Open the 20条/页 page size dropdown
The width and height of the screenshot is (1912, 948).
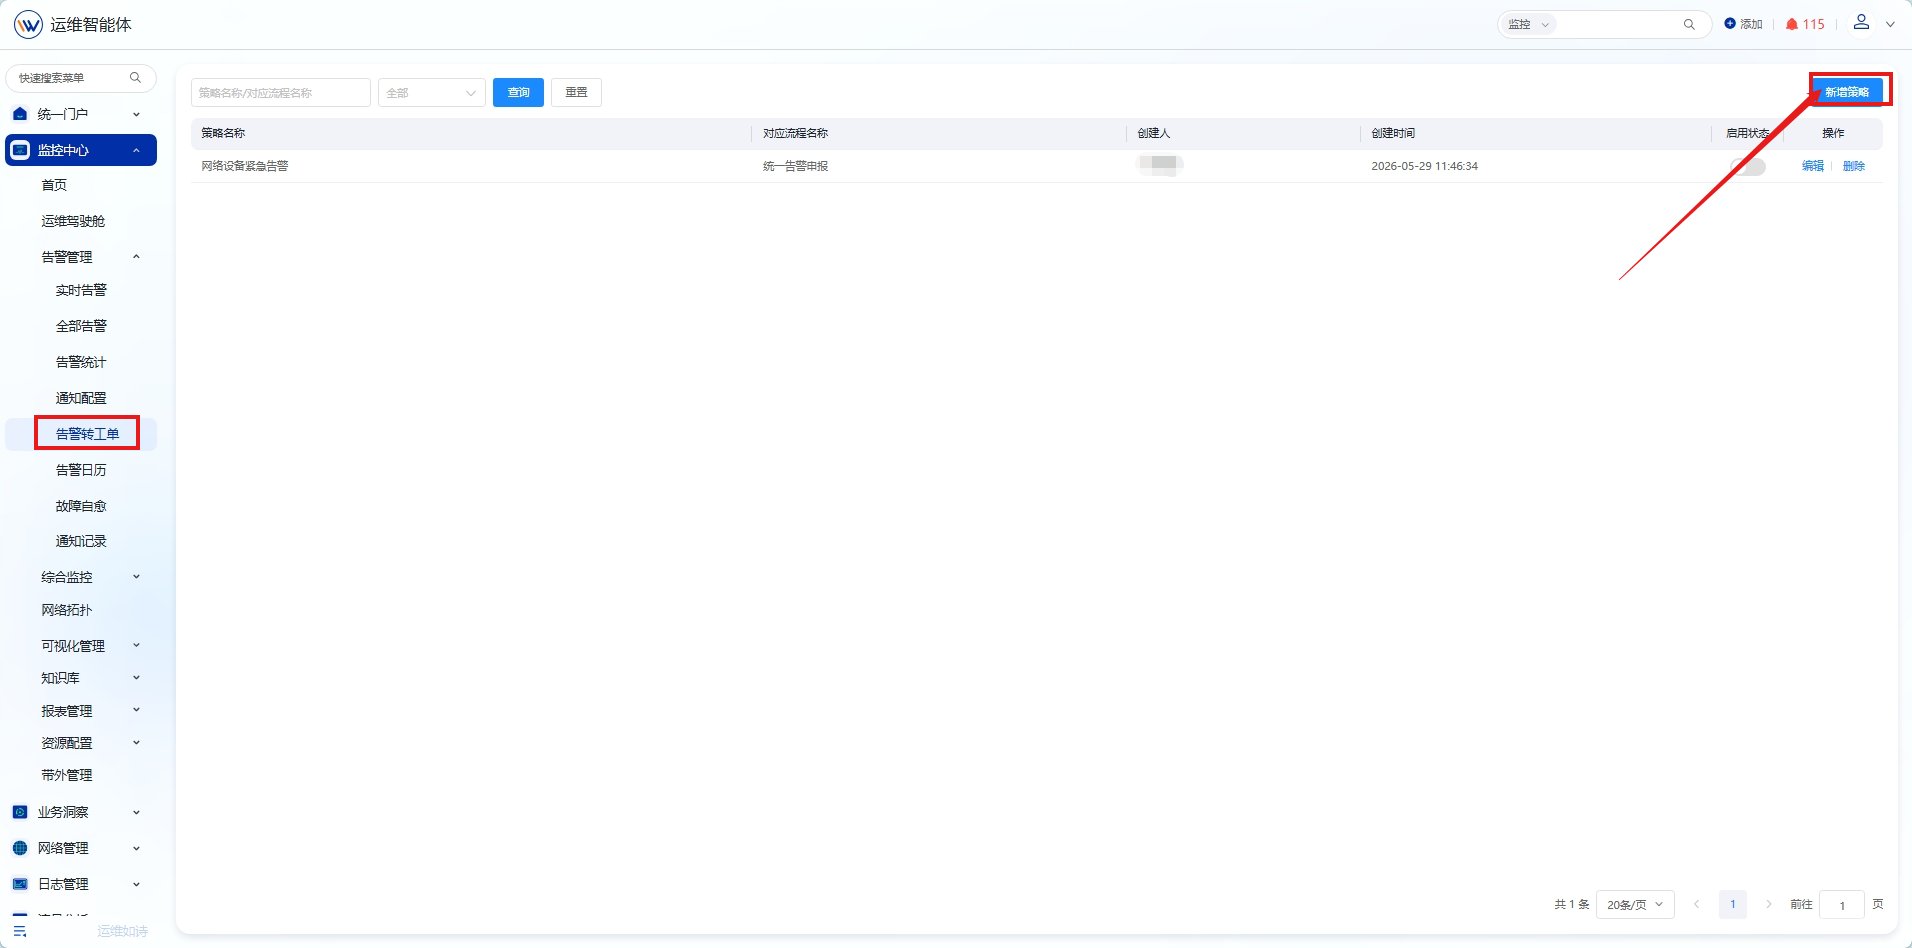click(1635, 904)
